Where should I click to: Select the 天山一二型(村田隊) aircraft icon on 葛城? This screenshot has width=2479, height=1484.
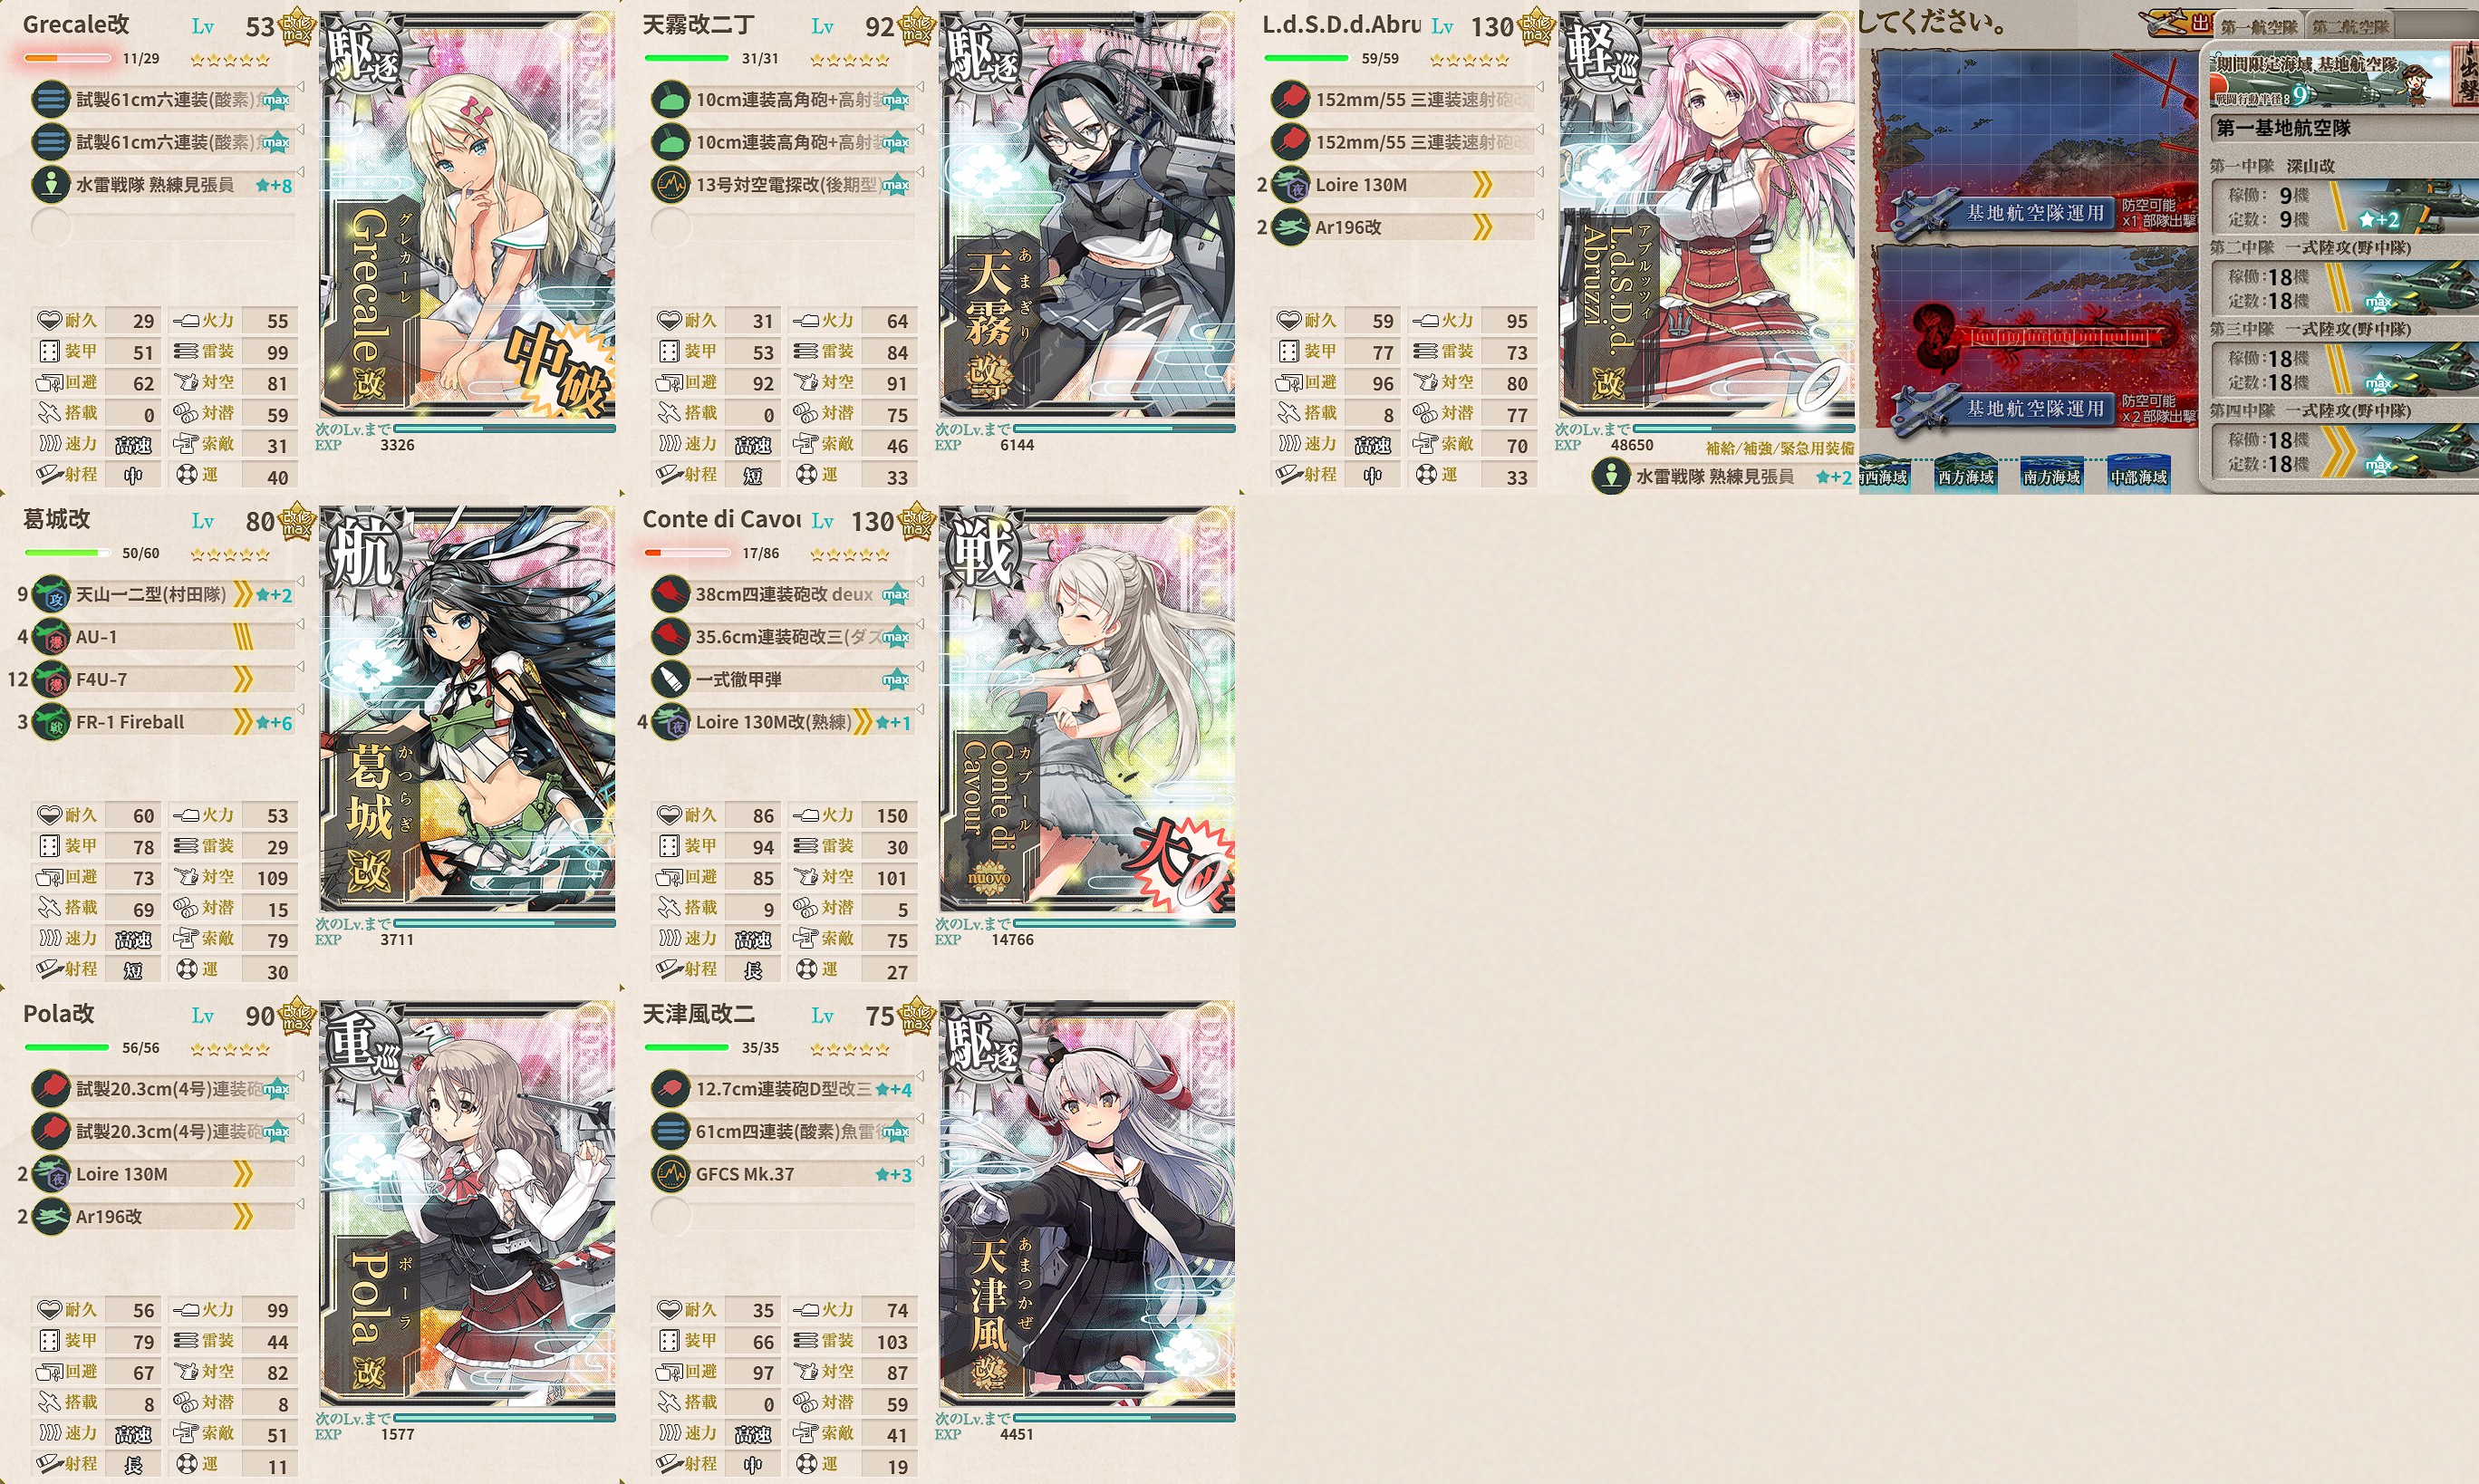50,595
